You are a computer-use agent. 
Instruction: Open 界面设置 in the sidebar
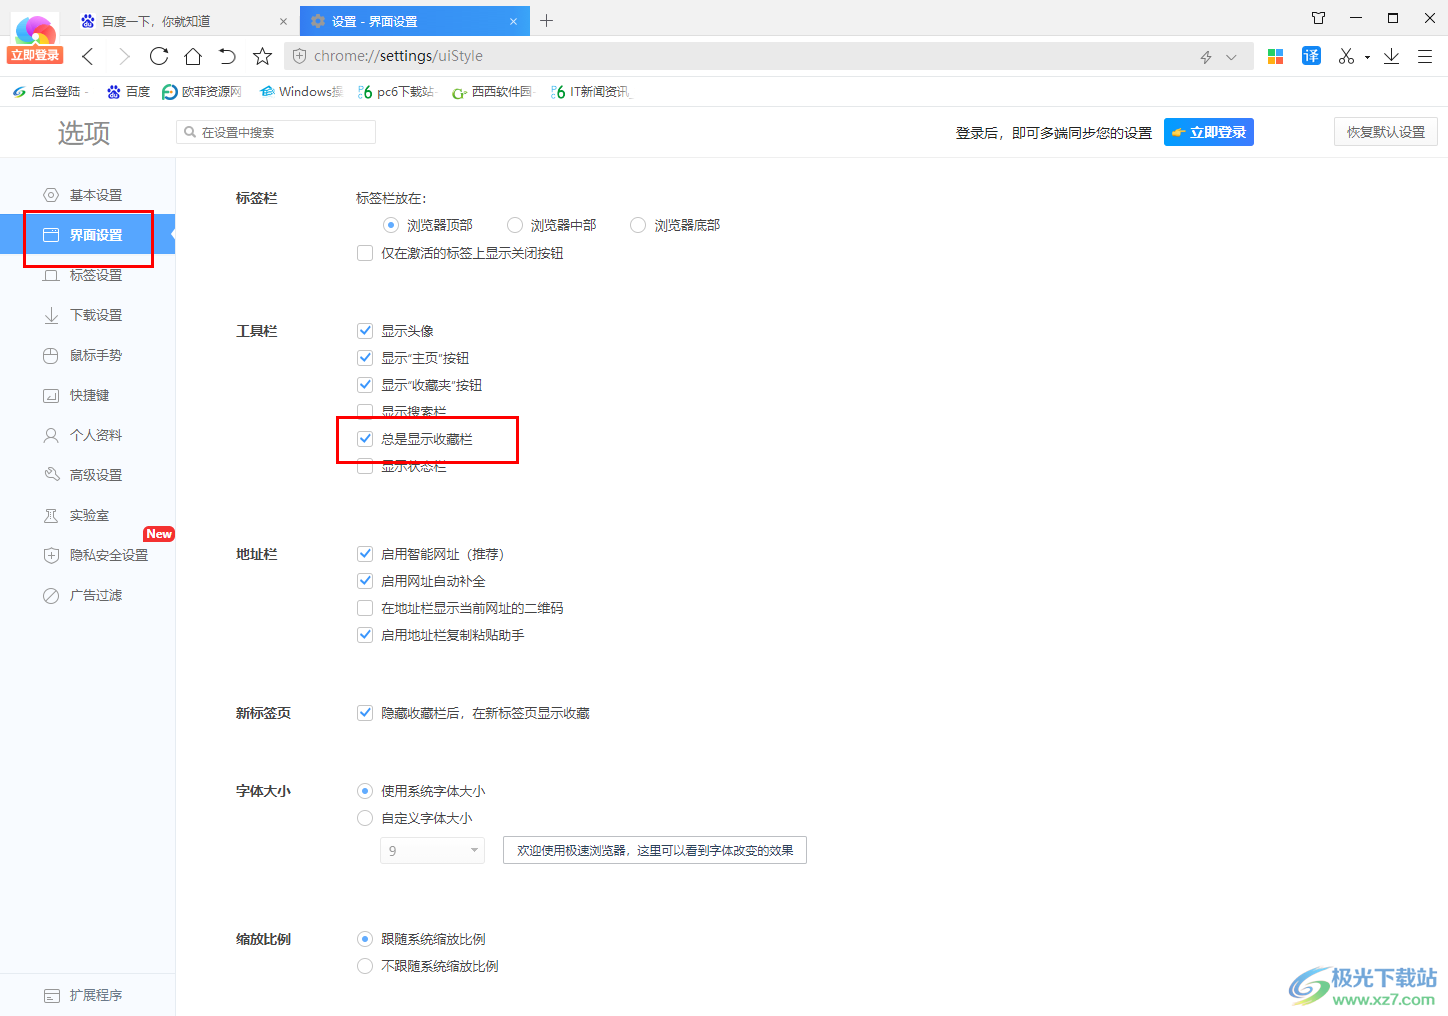(x=87, y=235)
